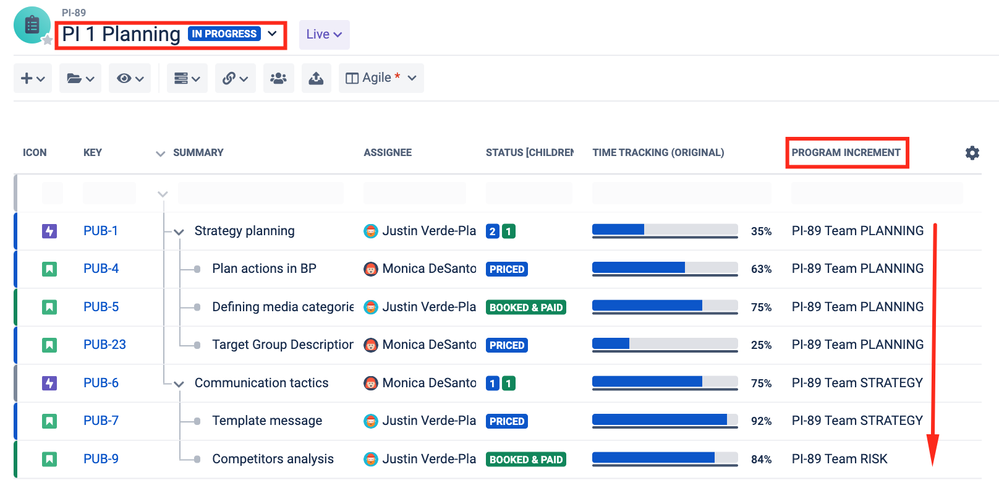Click the IN PROGRESS status badge

(224, 34)
